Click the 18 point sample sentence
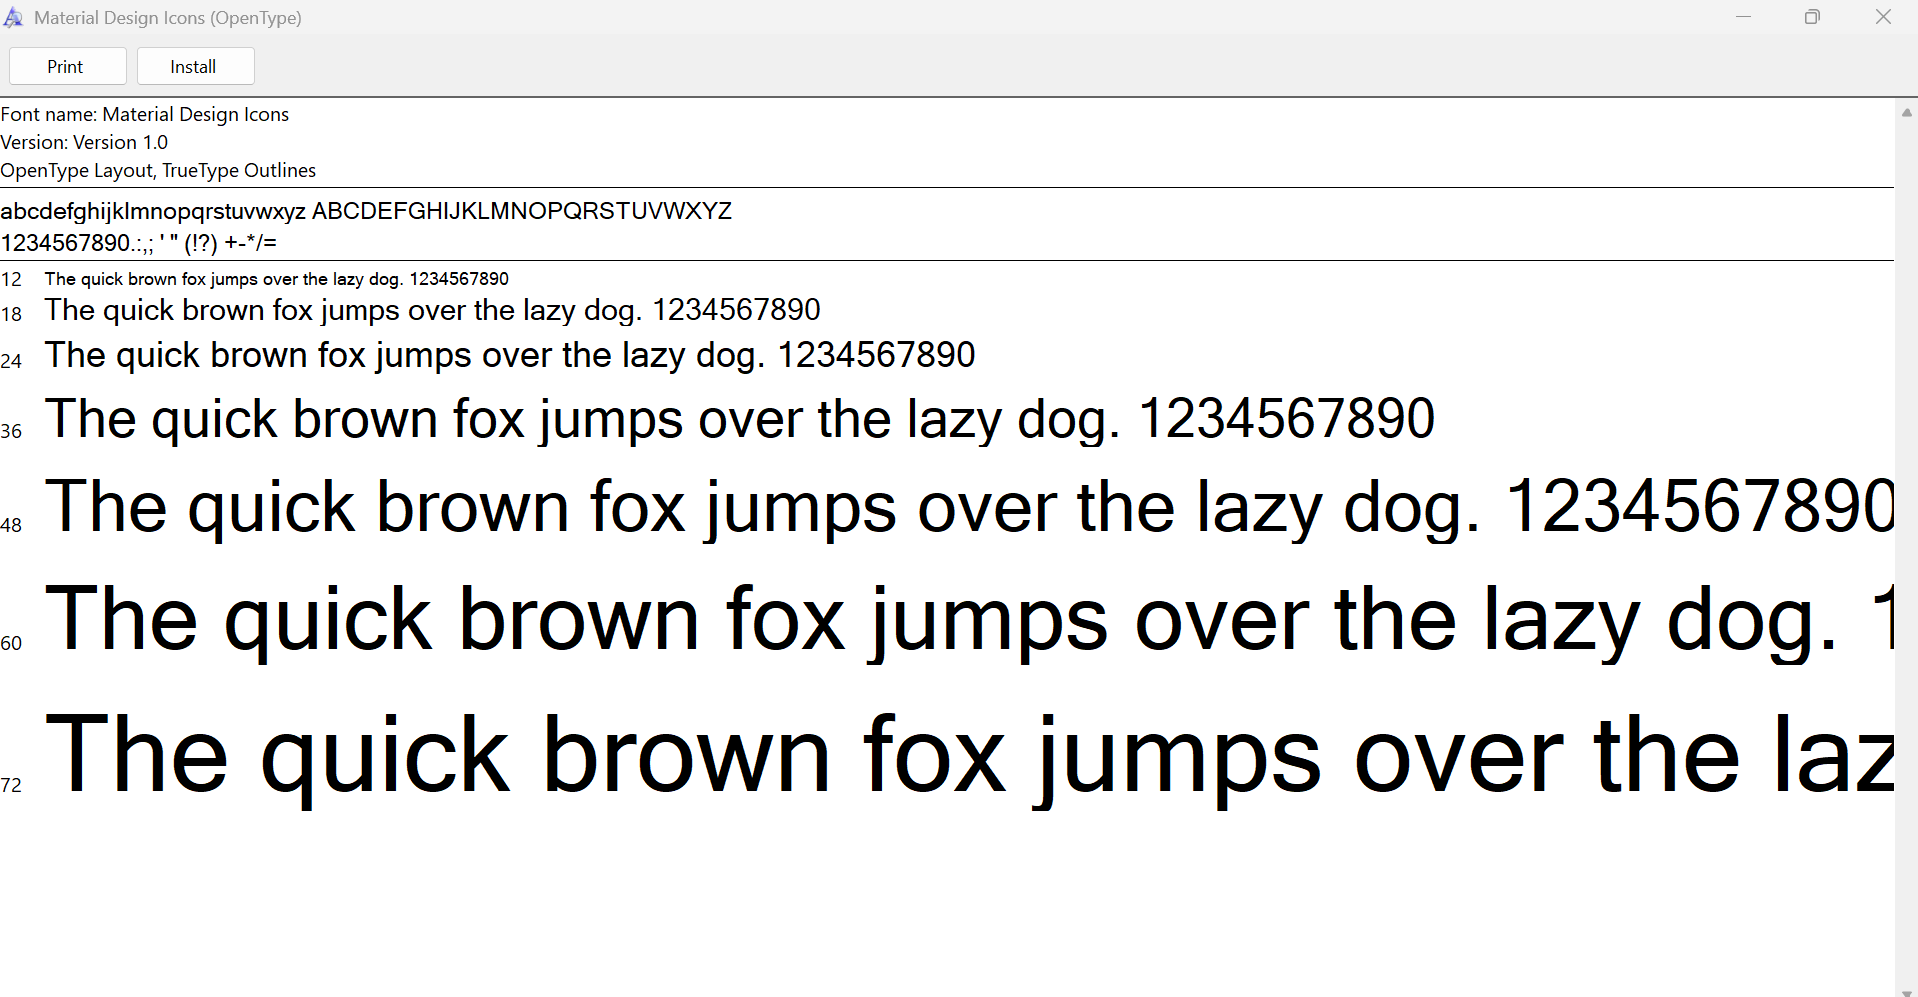Screen dimensions: 1918x997 pyautogui.click(x=432, y=311)
